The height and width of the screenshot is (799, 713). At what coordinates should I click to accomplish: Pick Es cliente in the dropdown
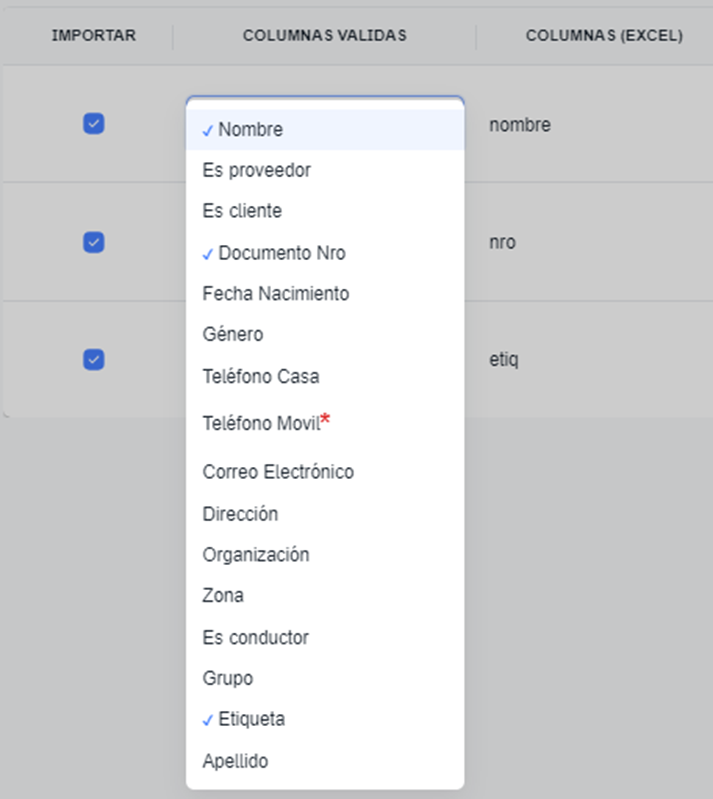click(242, 212)
